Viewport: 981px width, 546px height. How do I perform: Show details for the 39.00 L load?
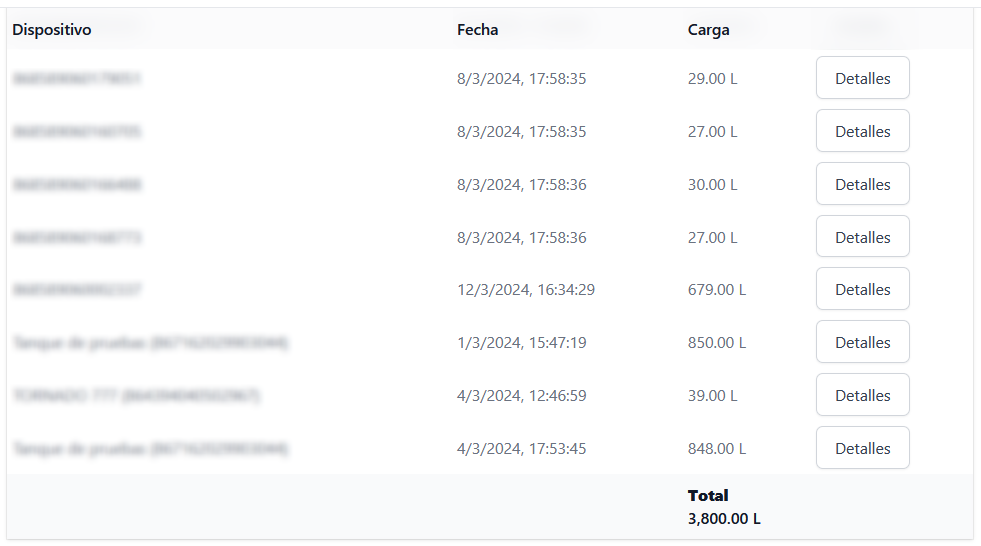[862, 395]
